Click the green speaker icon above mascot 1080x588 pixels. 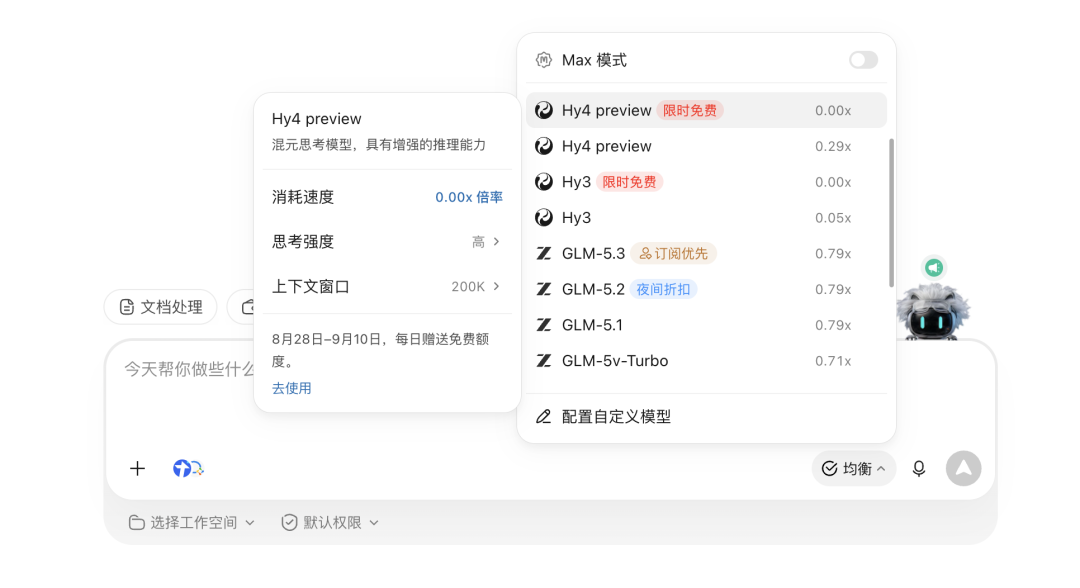click(x=934, y=267)
